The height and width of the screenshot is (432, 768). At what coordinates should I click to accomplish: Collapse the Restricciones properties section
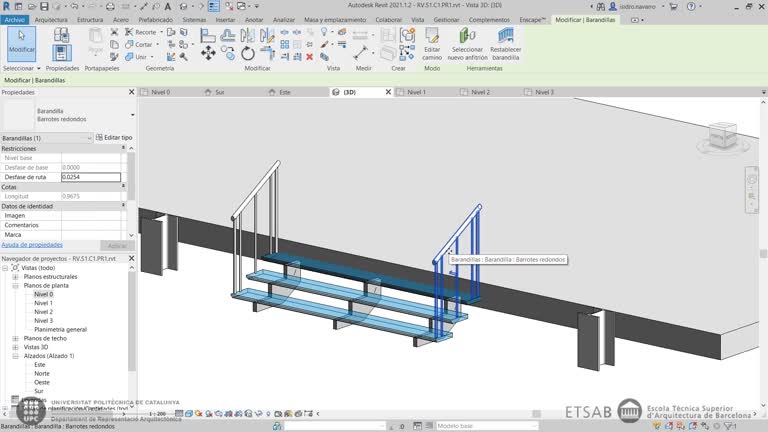[123, 148]
